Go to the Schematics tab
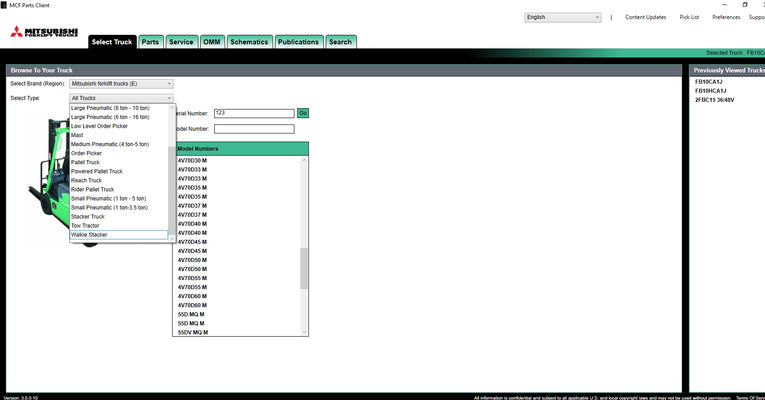The height and width of the screenshot is (400, 765). tap(248, 42)
